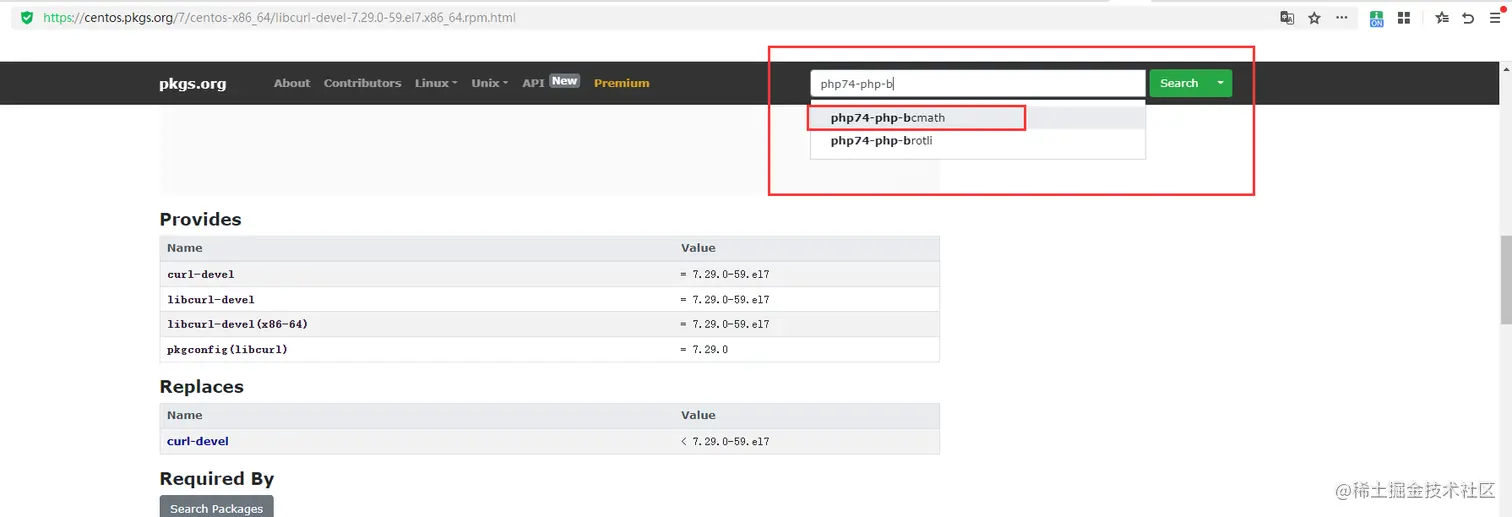Select php74-php-bcmath suggestion
This screenshot has width=1512, height=517.
tap(977, 118)
